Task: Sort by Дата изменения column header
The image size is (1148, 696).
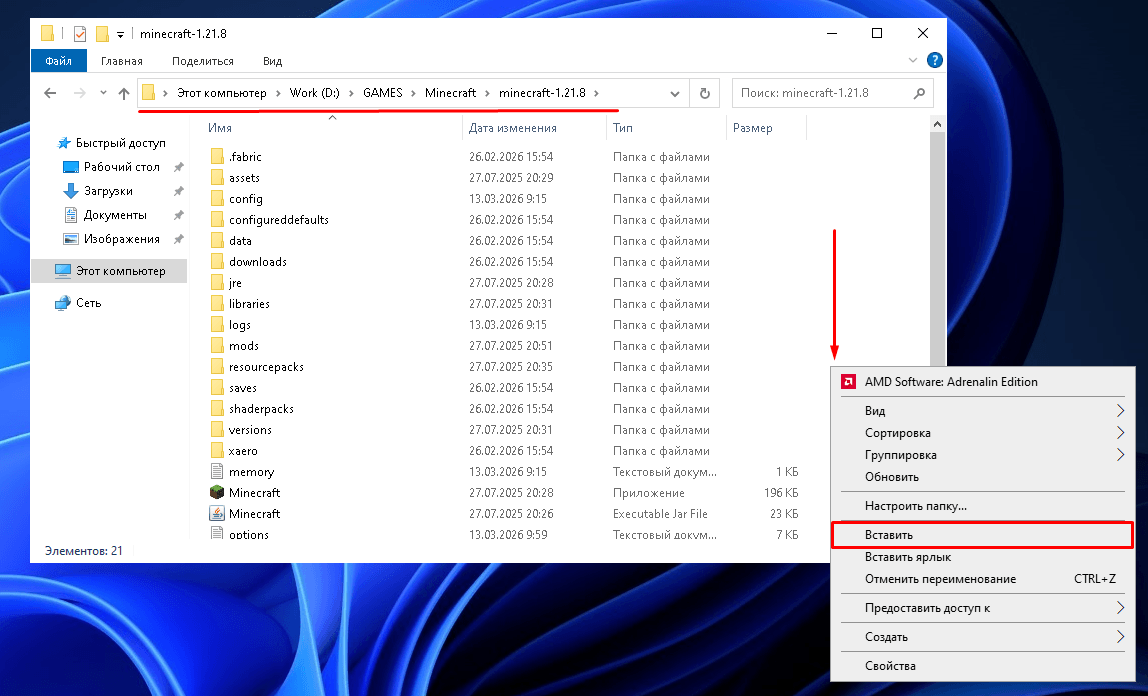Action: coord(512,128)
